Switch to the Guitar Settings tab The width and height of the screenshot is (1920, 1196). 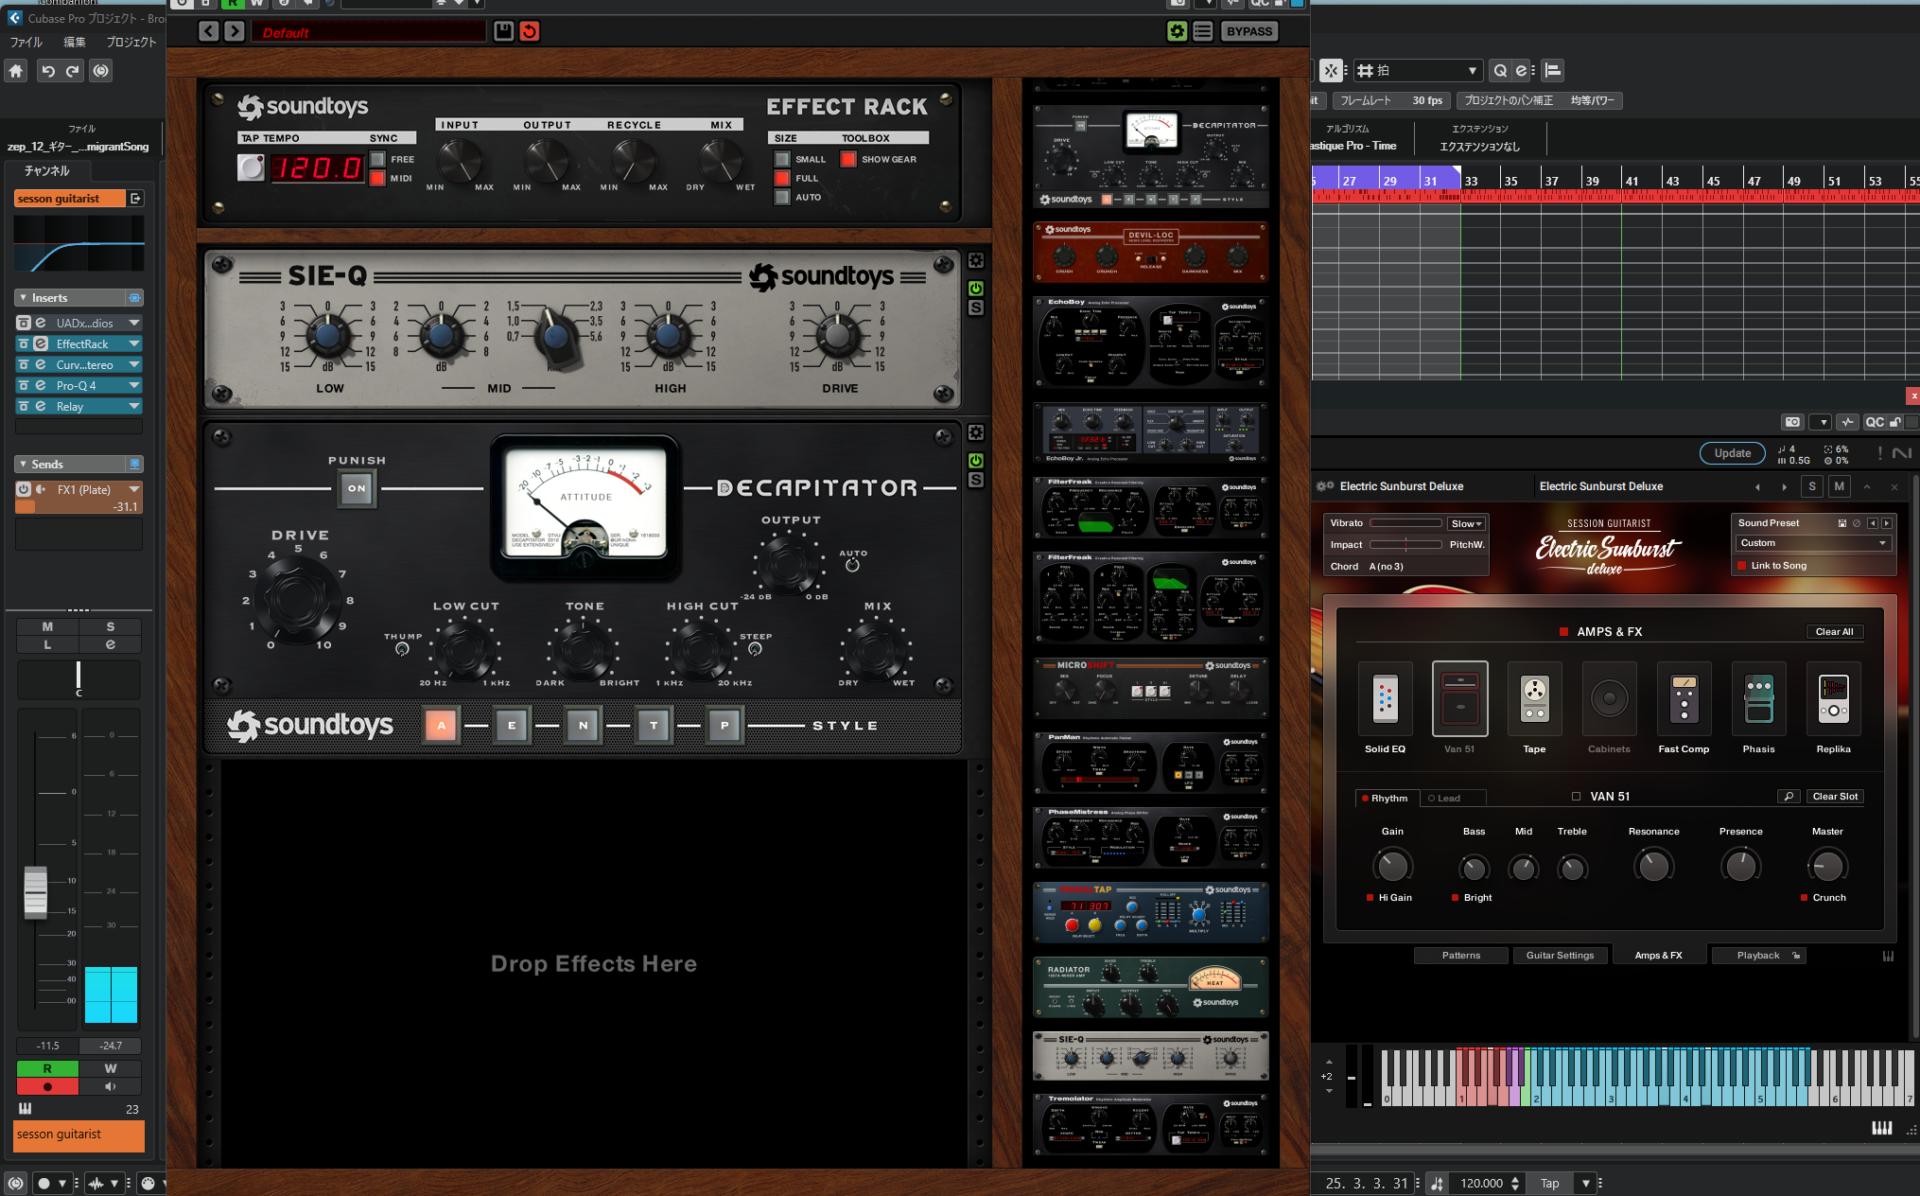coord(1560,955)
